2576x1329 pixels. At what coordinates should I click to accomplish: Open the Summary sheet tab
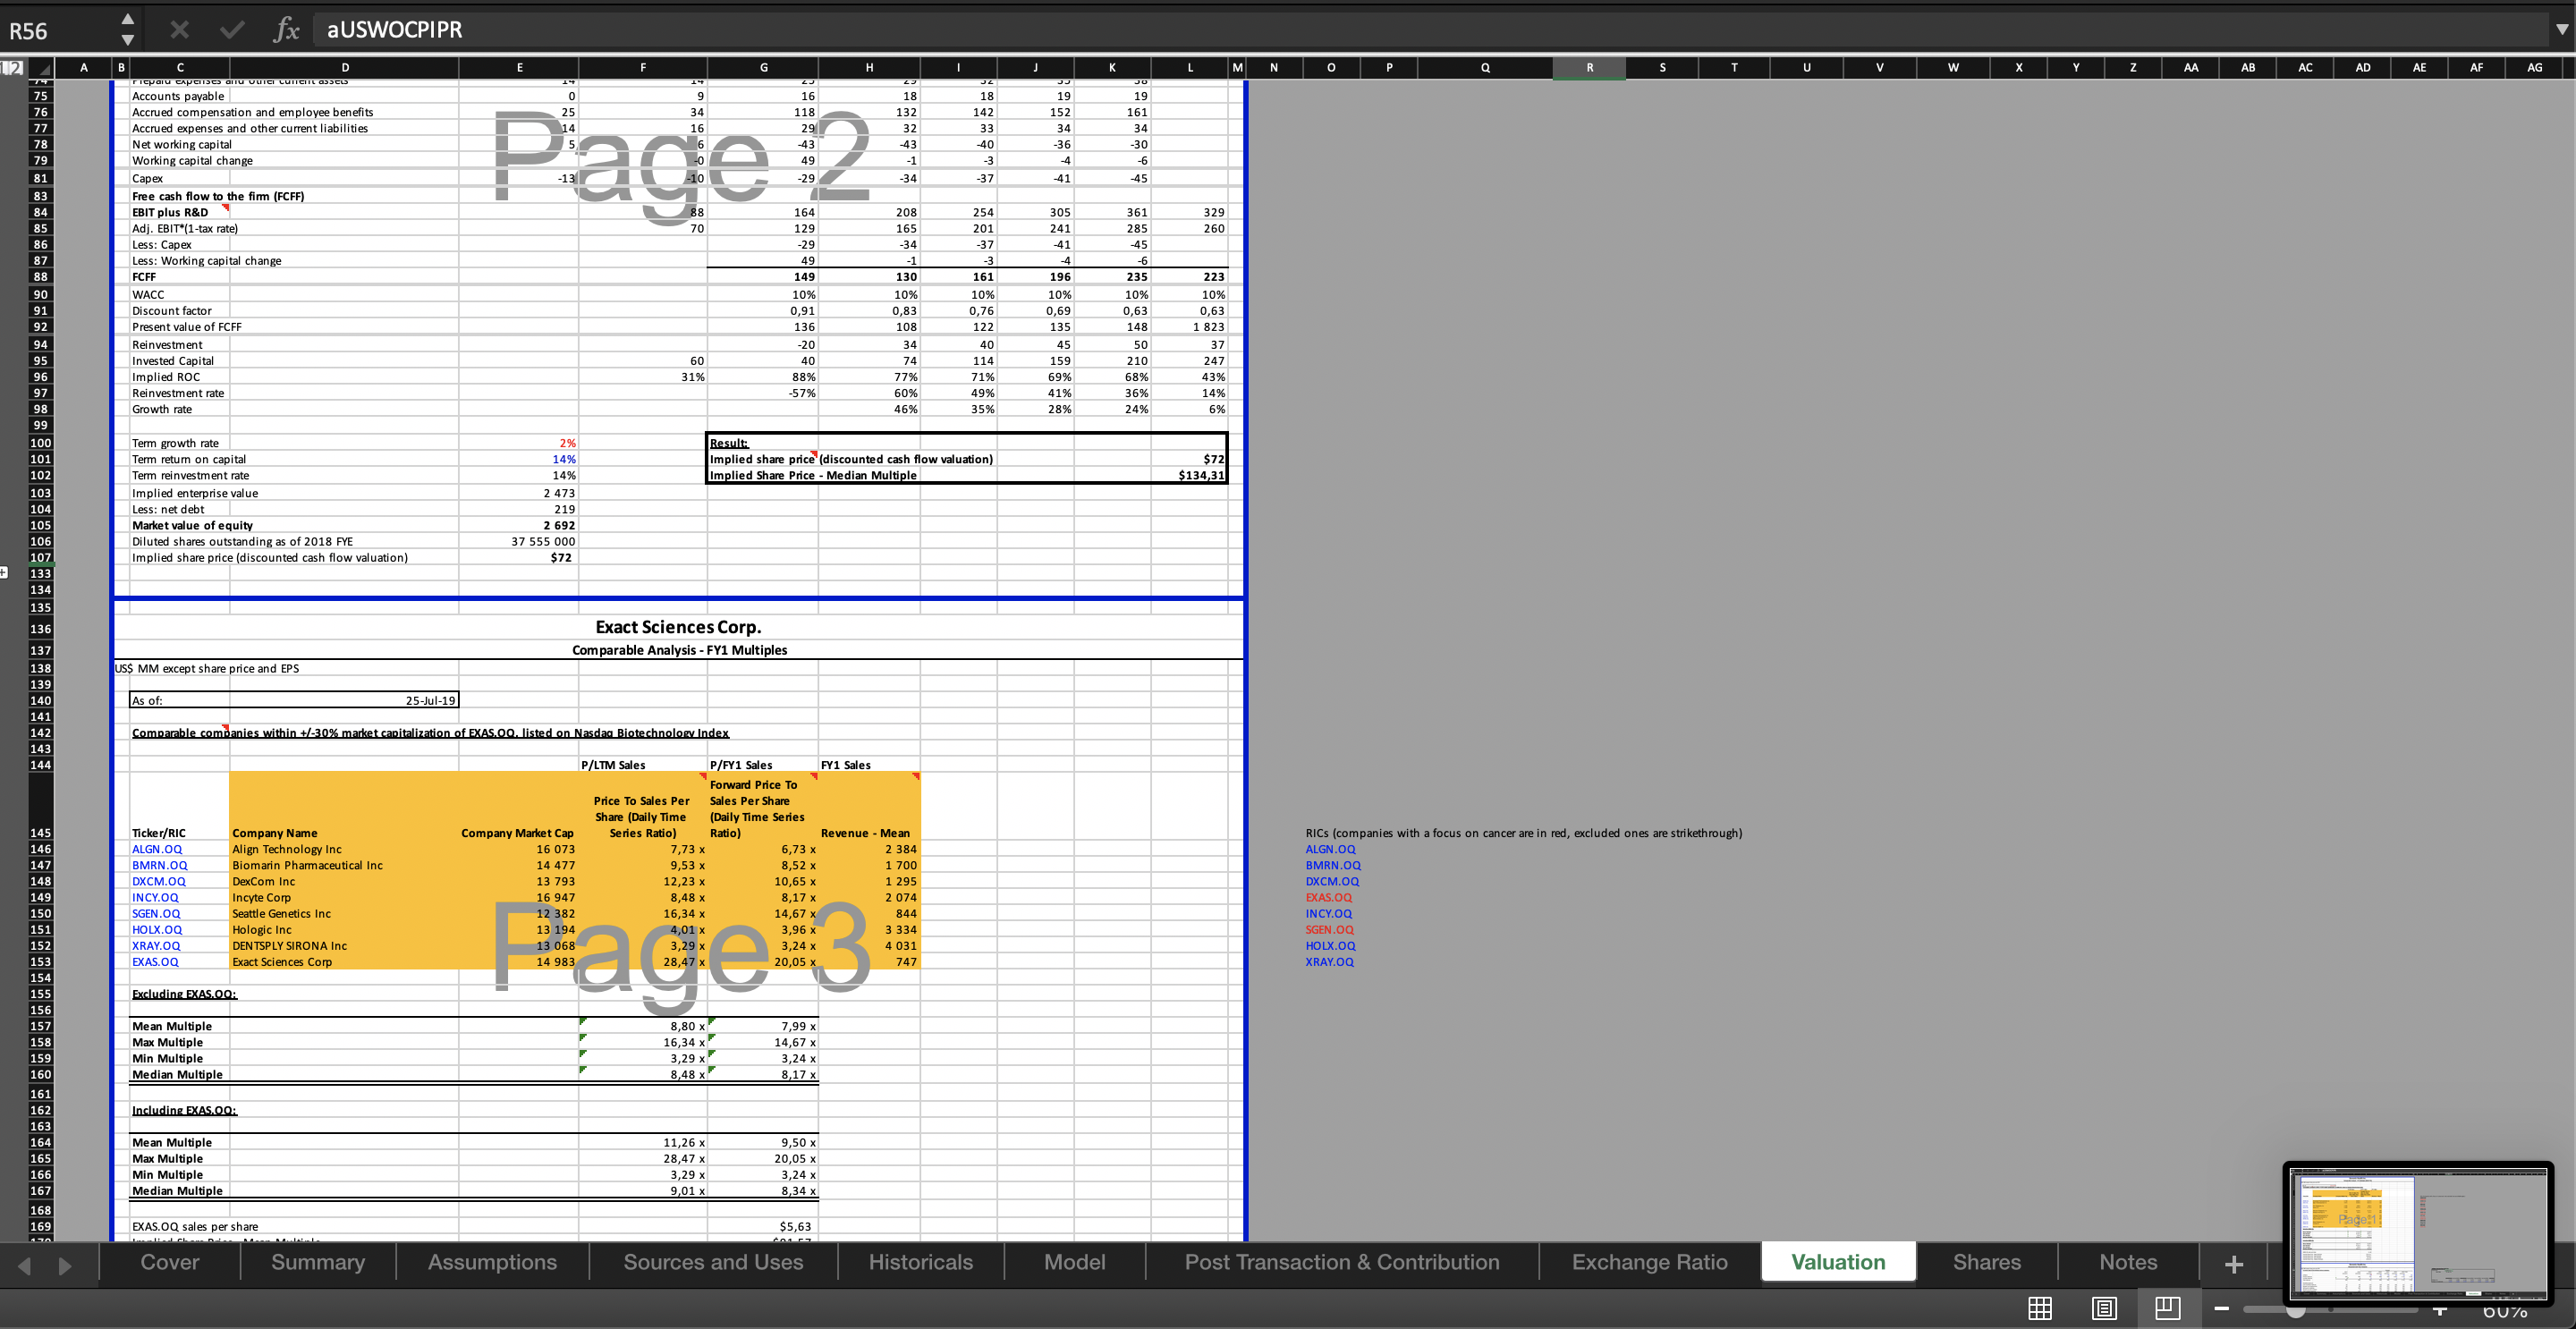click(318, 1262)
